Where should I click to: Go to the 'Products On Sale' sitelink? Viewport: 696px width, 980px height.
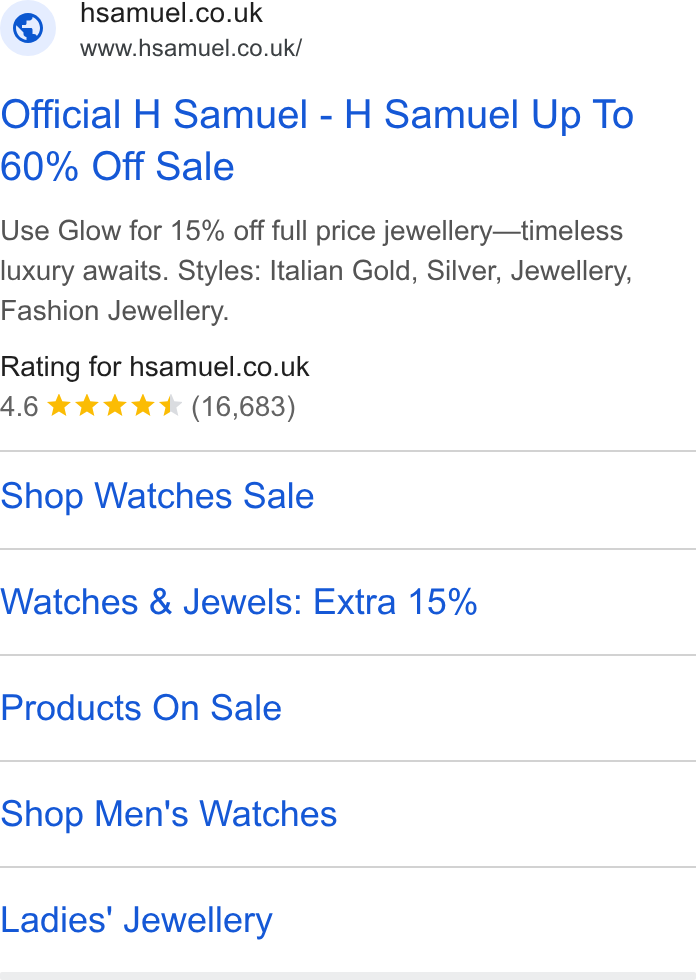(141, 708)
